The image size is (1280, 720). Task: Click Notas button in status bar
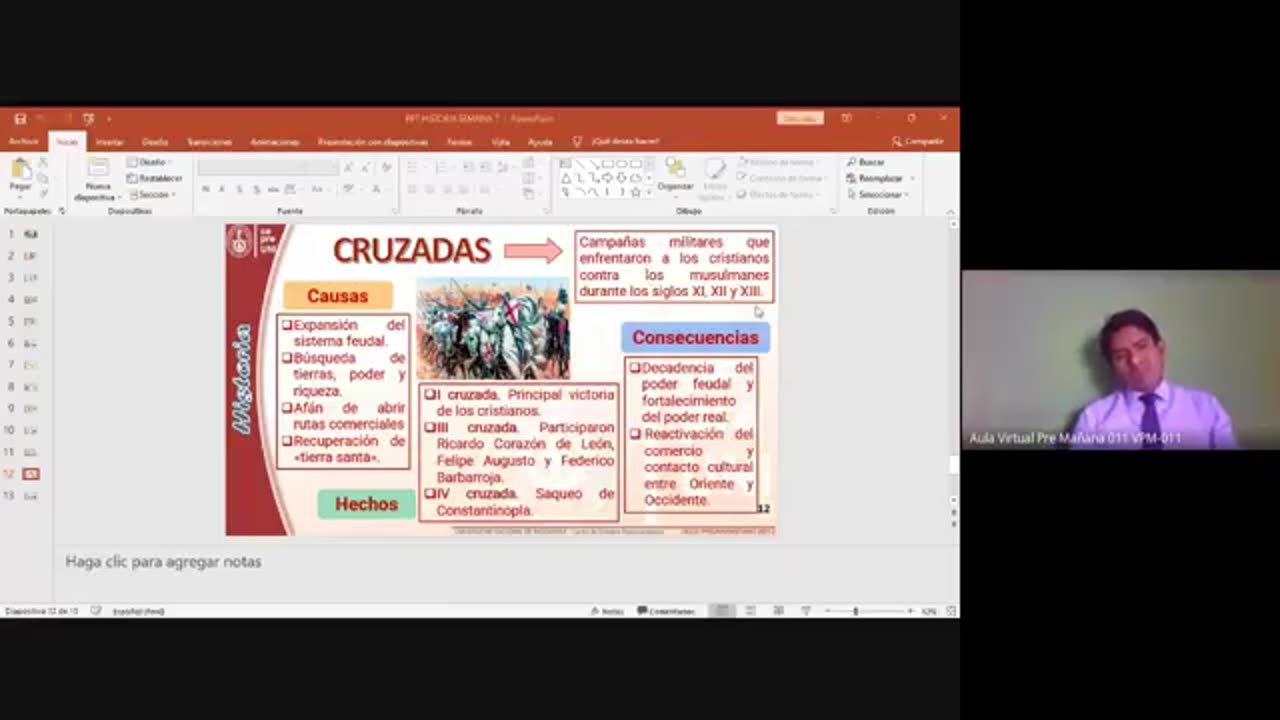[x=607, y=610]
